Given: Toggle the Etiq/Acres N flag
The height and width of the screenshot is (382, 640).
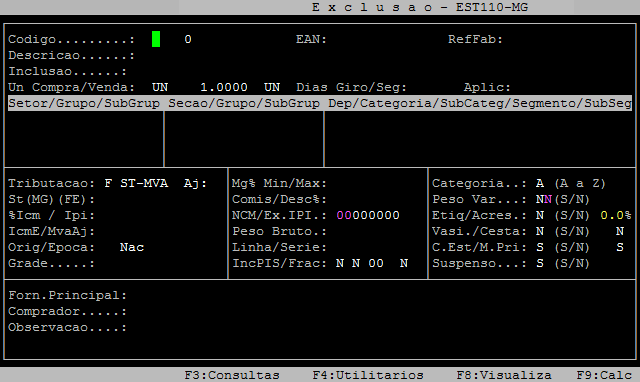Looking at the screenshot, I should 540,215.
